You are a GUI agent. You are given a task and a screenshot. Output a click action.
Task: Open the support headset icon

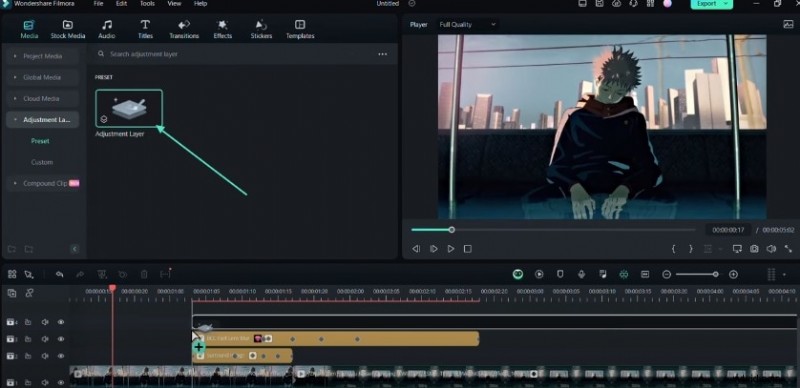(633, 4)
